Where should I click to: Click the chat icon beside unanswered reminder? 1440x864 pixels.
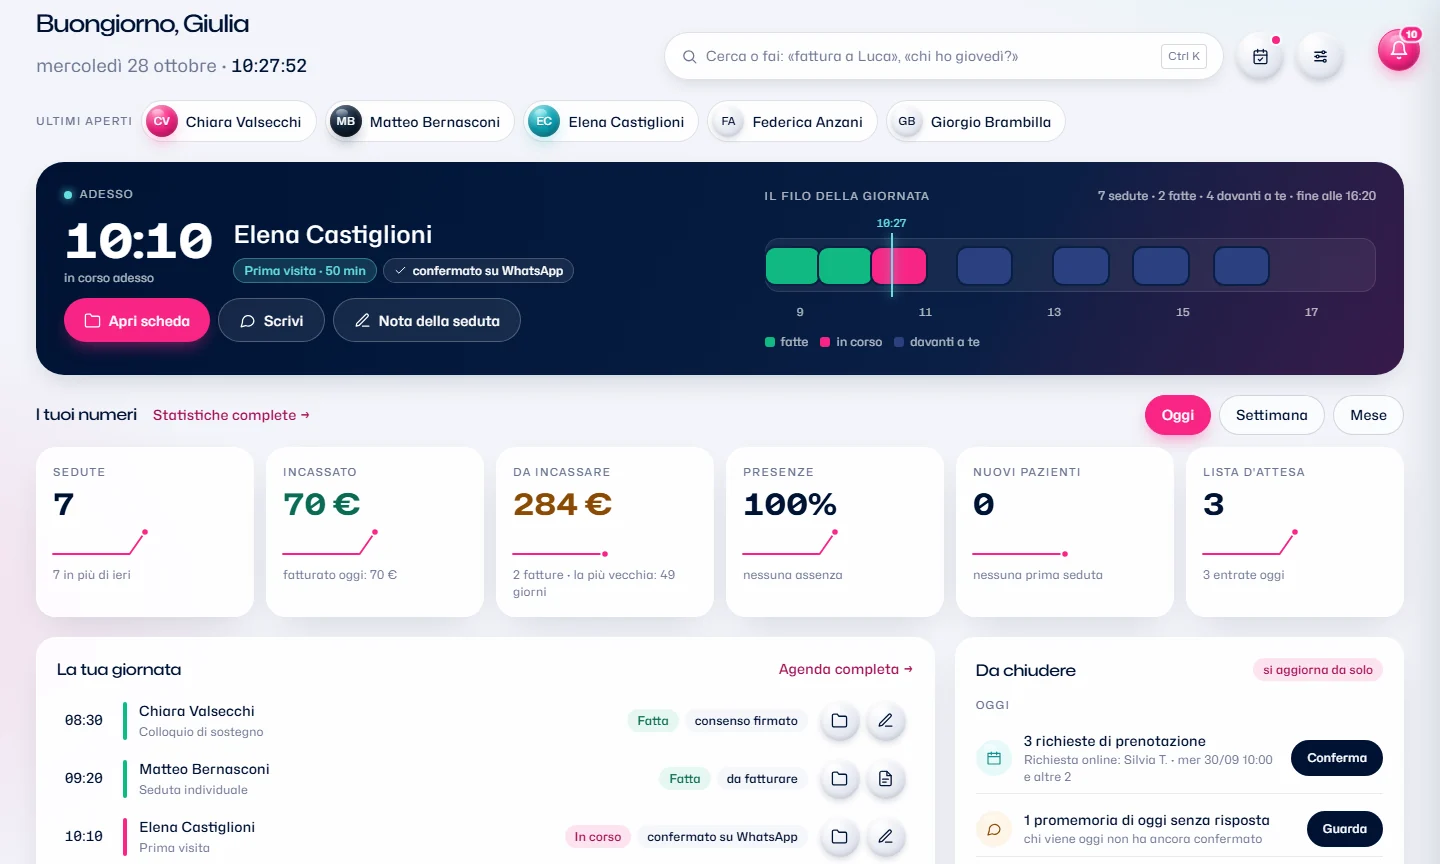(x=994, y=829)
